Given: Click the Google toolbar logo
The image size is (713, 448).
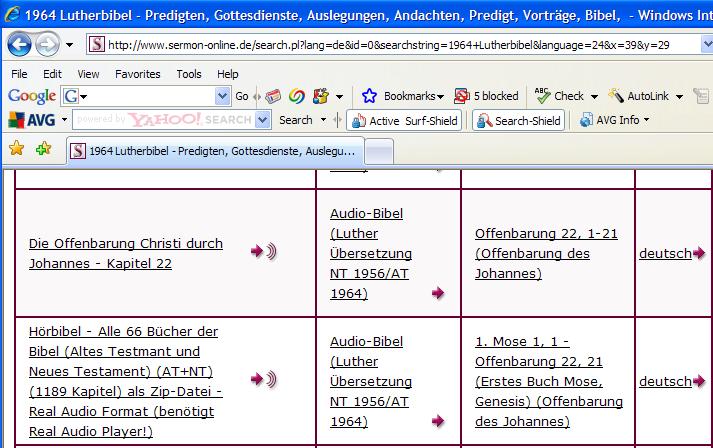Looking at the screenshot, I should [x=32, y=96].
